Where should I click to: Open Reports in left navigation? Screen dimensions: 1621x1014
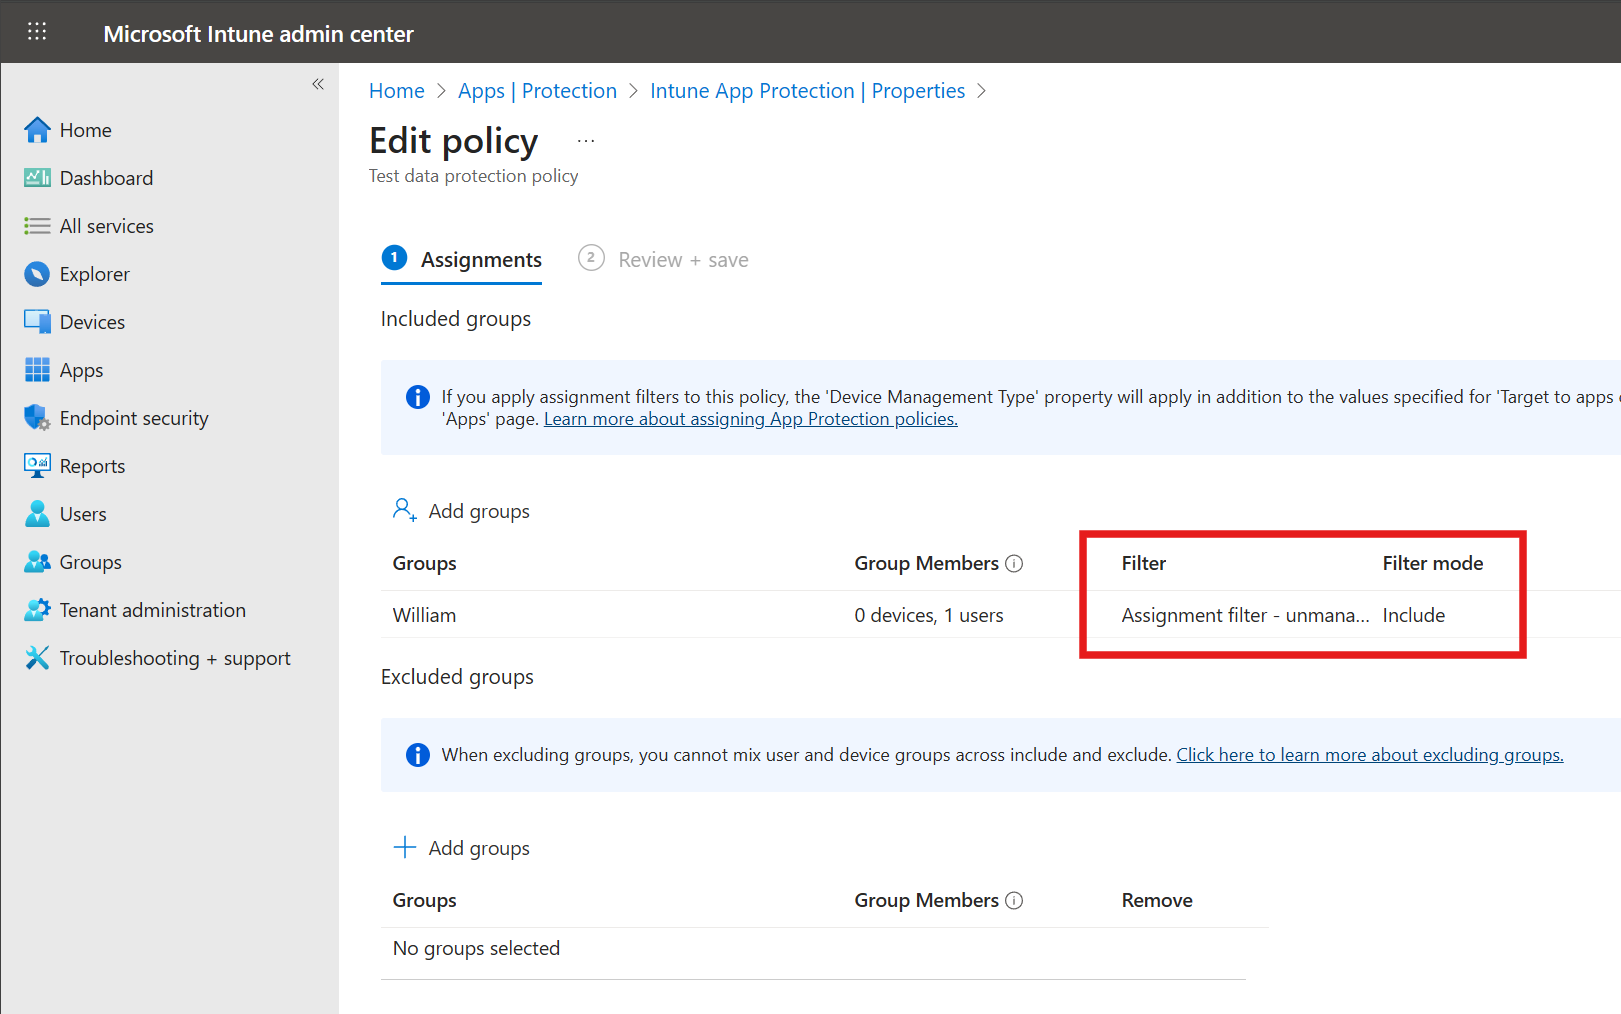click(x=92, y=466)
